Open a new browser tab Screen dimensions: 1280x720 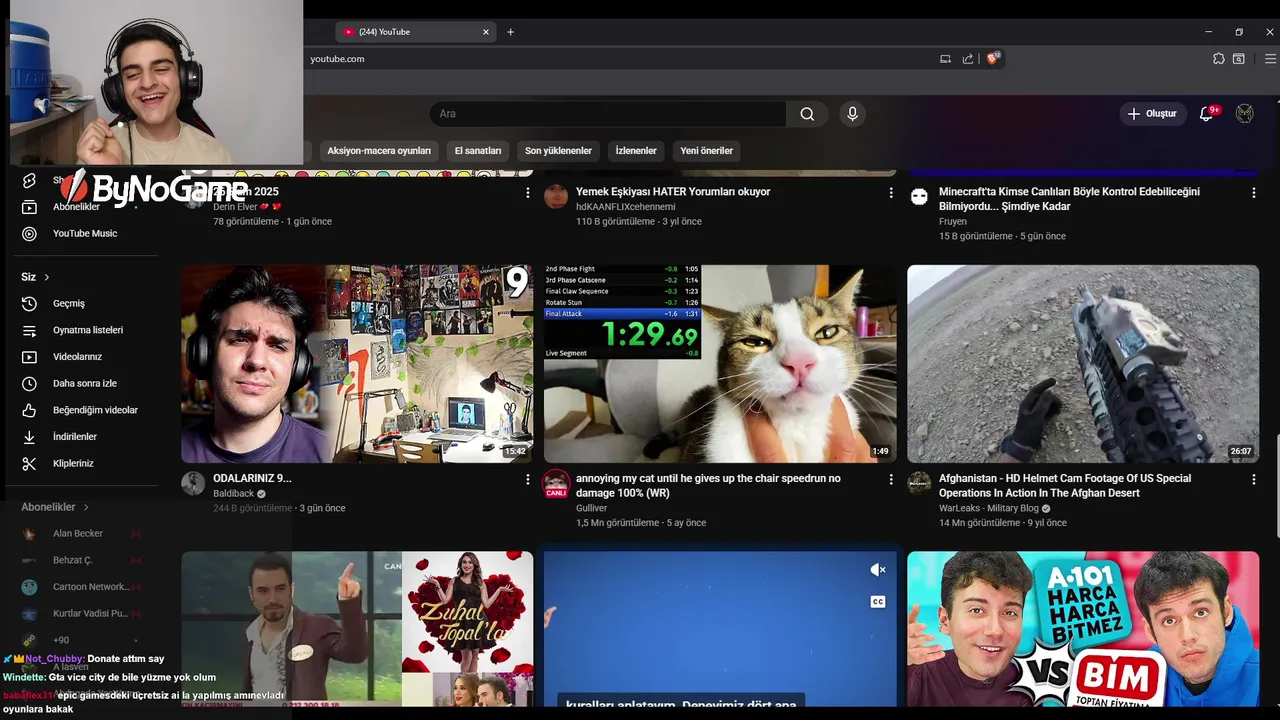coord(510,32)
